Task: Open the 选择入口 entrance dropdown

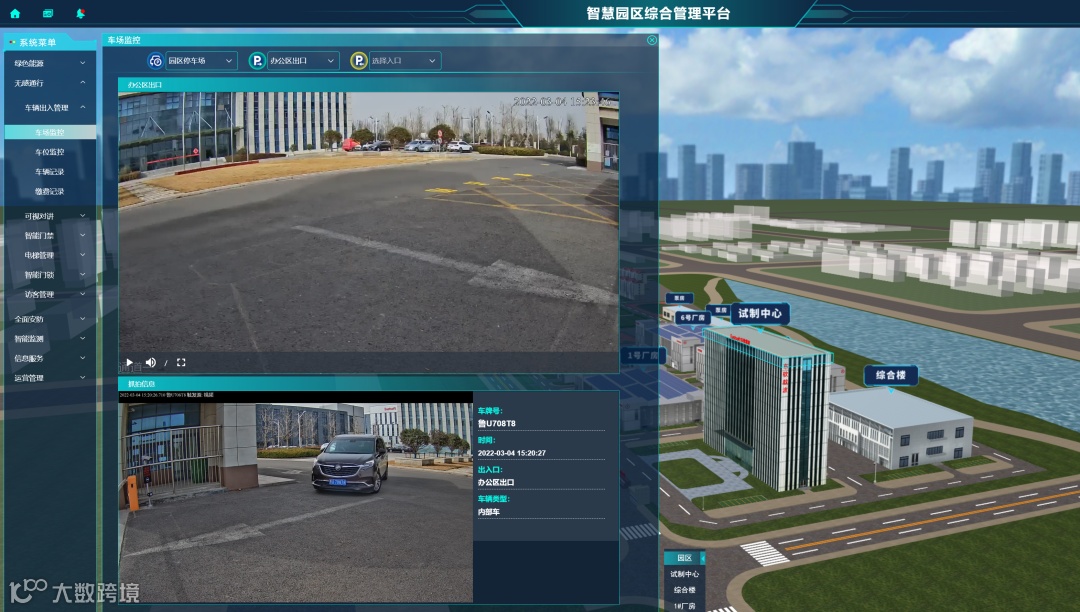Action: 405,61
